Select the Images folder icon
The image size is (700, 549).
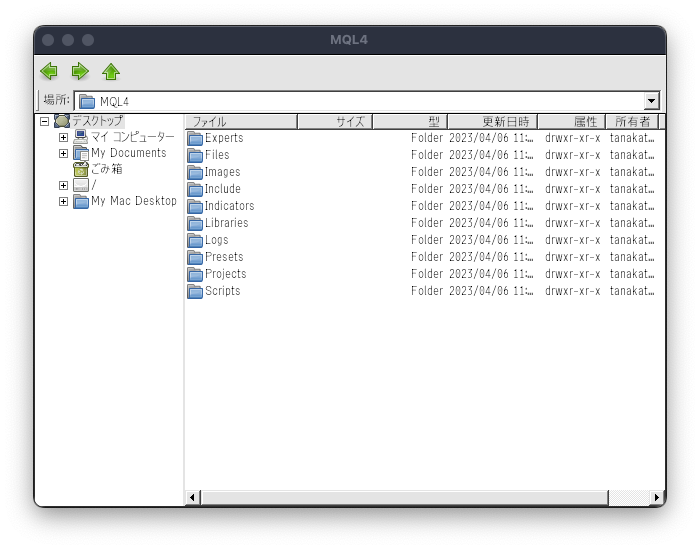pos(195,172)
